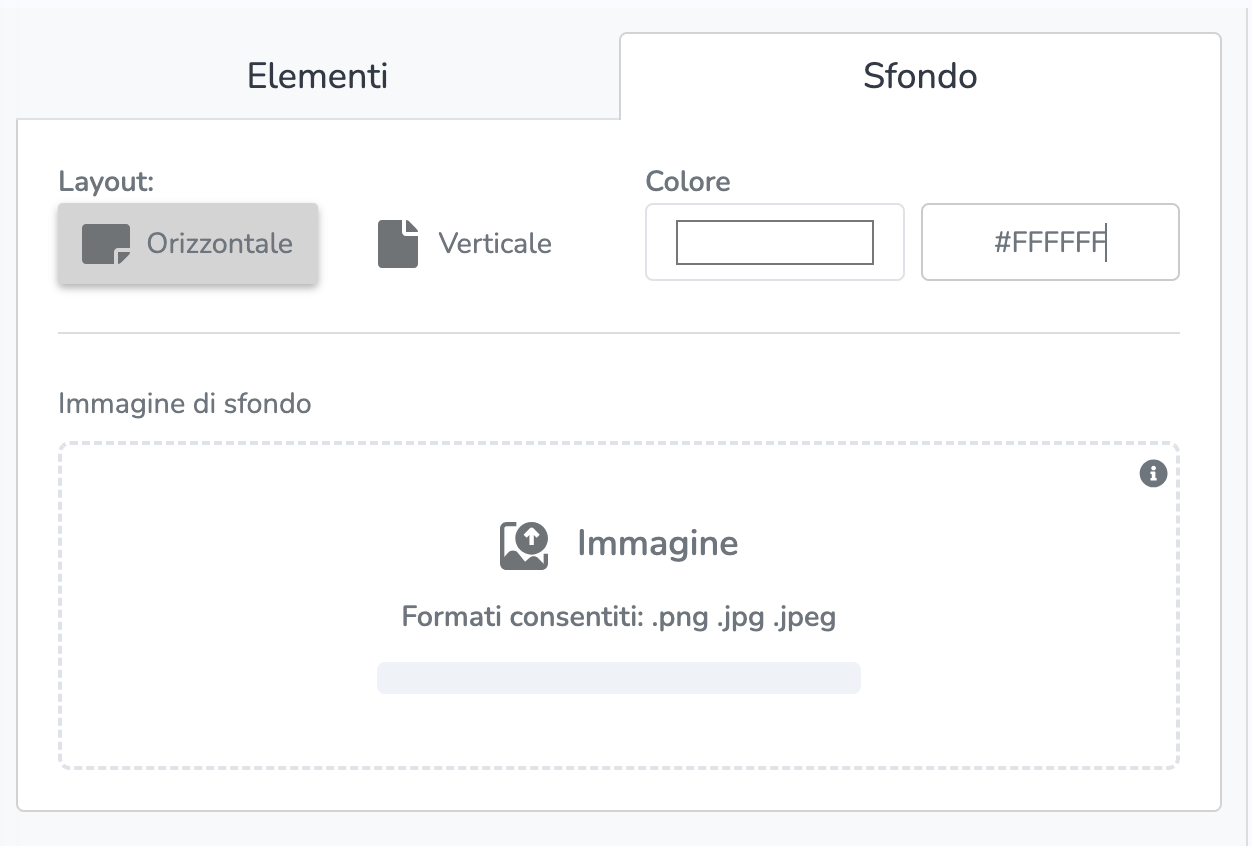Click the image upload icon

[524, 545]
